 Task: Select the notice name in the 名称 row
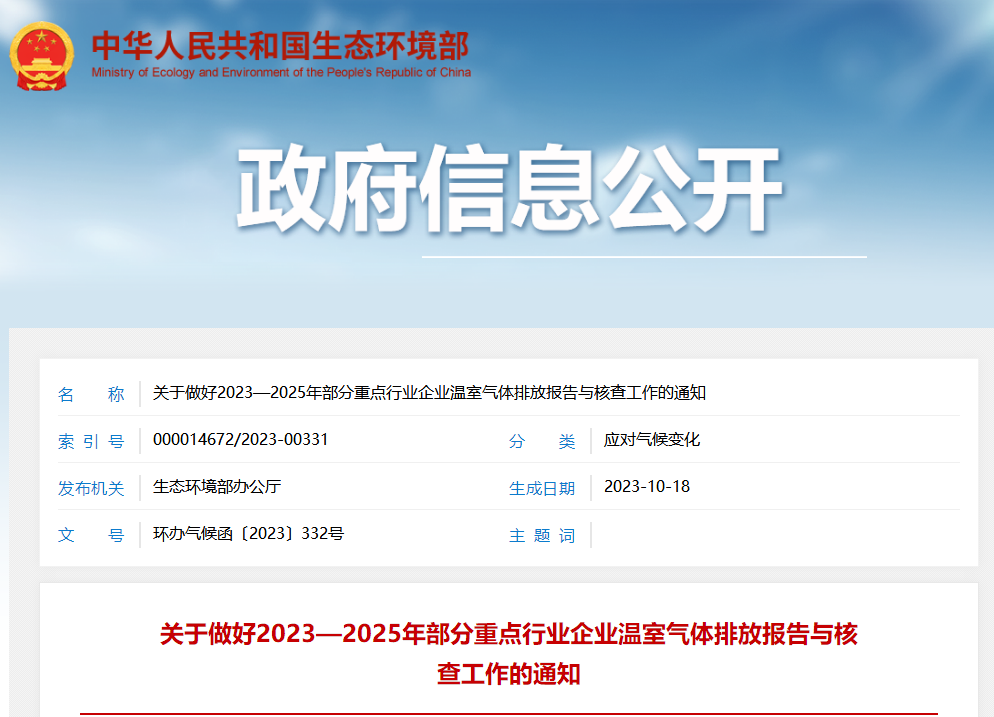coord(429,393)
